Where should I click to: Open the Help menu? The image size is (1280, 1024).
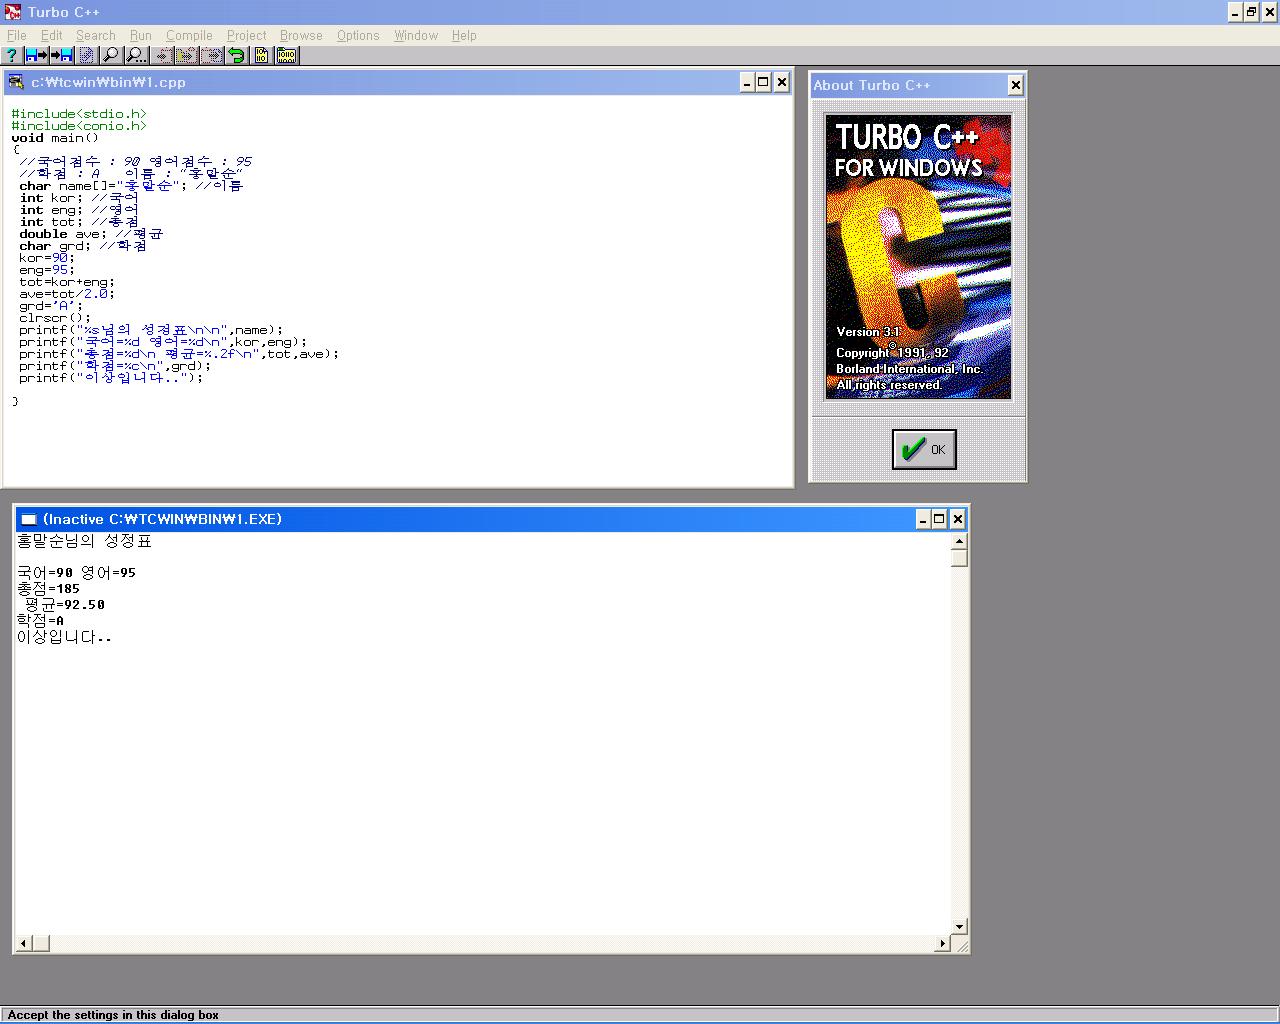[x=464, y=35]
